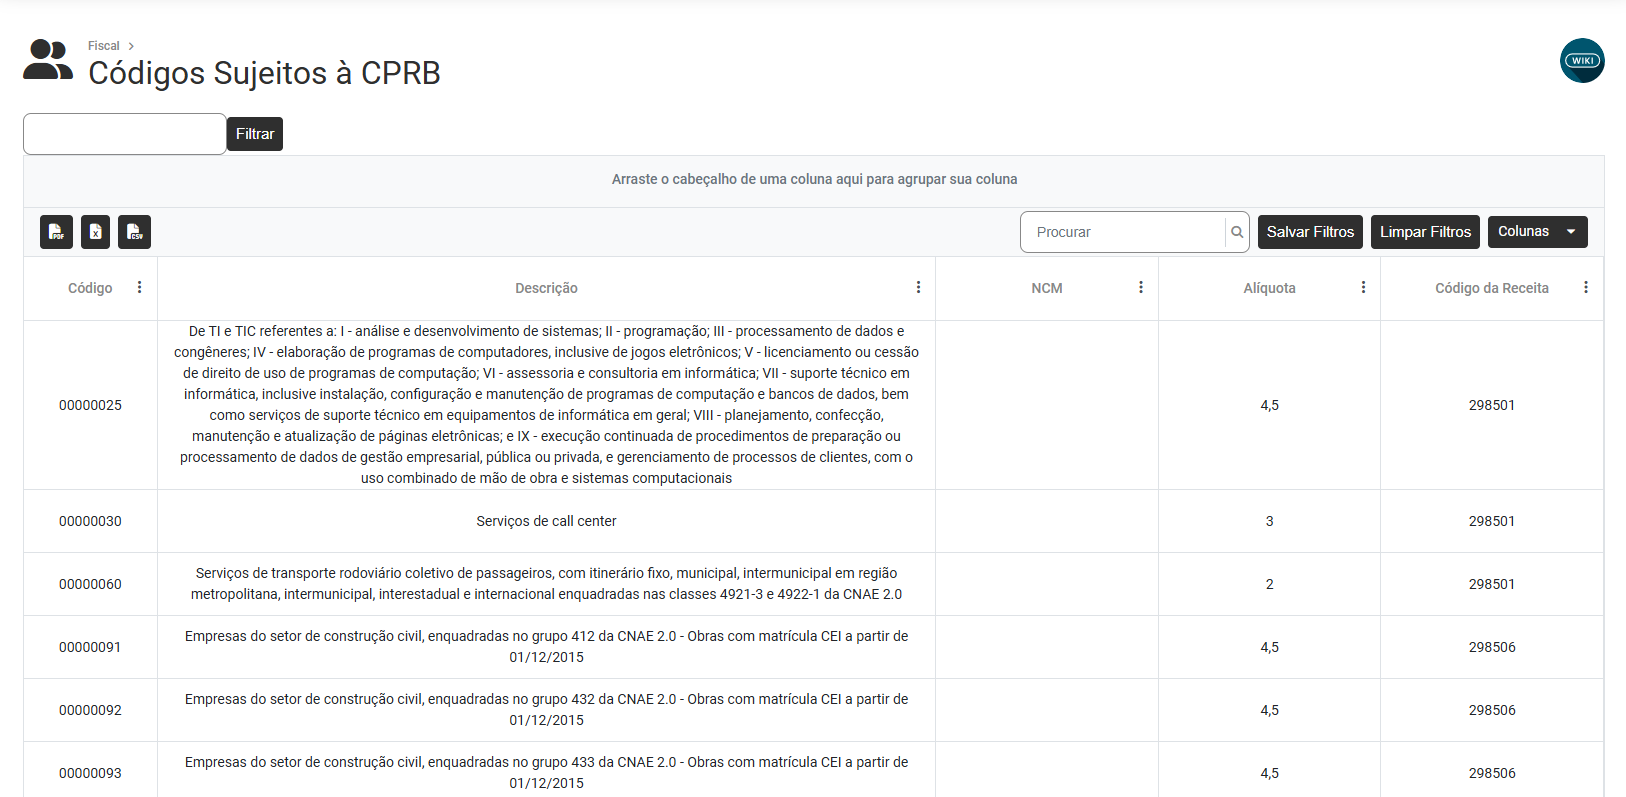The image size is (1626, 797).
Task: Focus the filter text field beside Filtrar
Action: (125, 134)
